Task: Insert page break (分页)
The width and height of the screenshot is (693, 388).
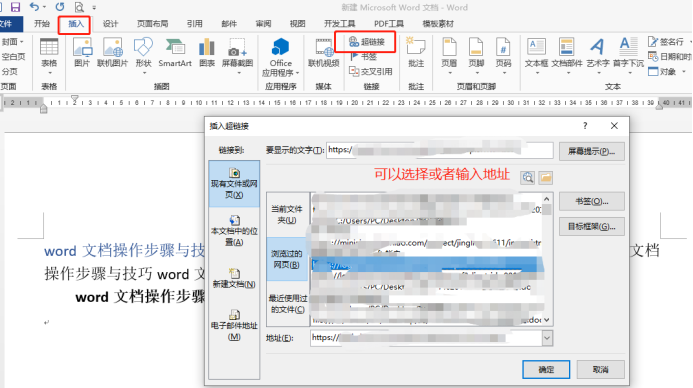Action: [9, 71]
